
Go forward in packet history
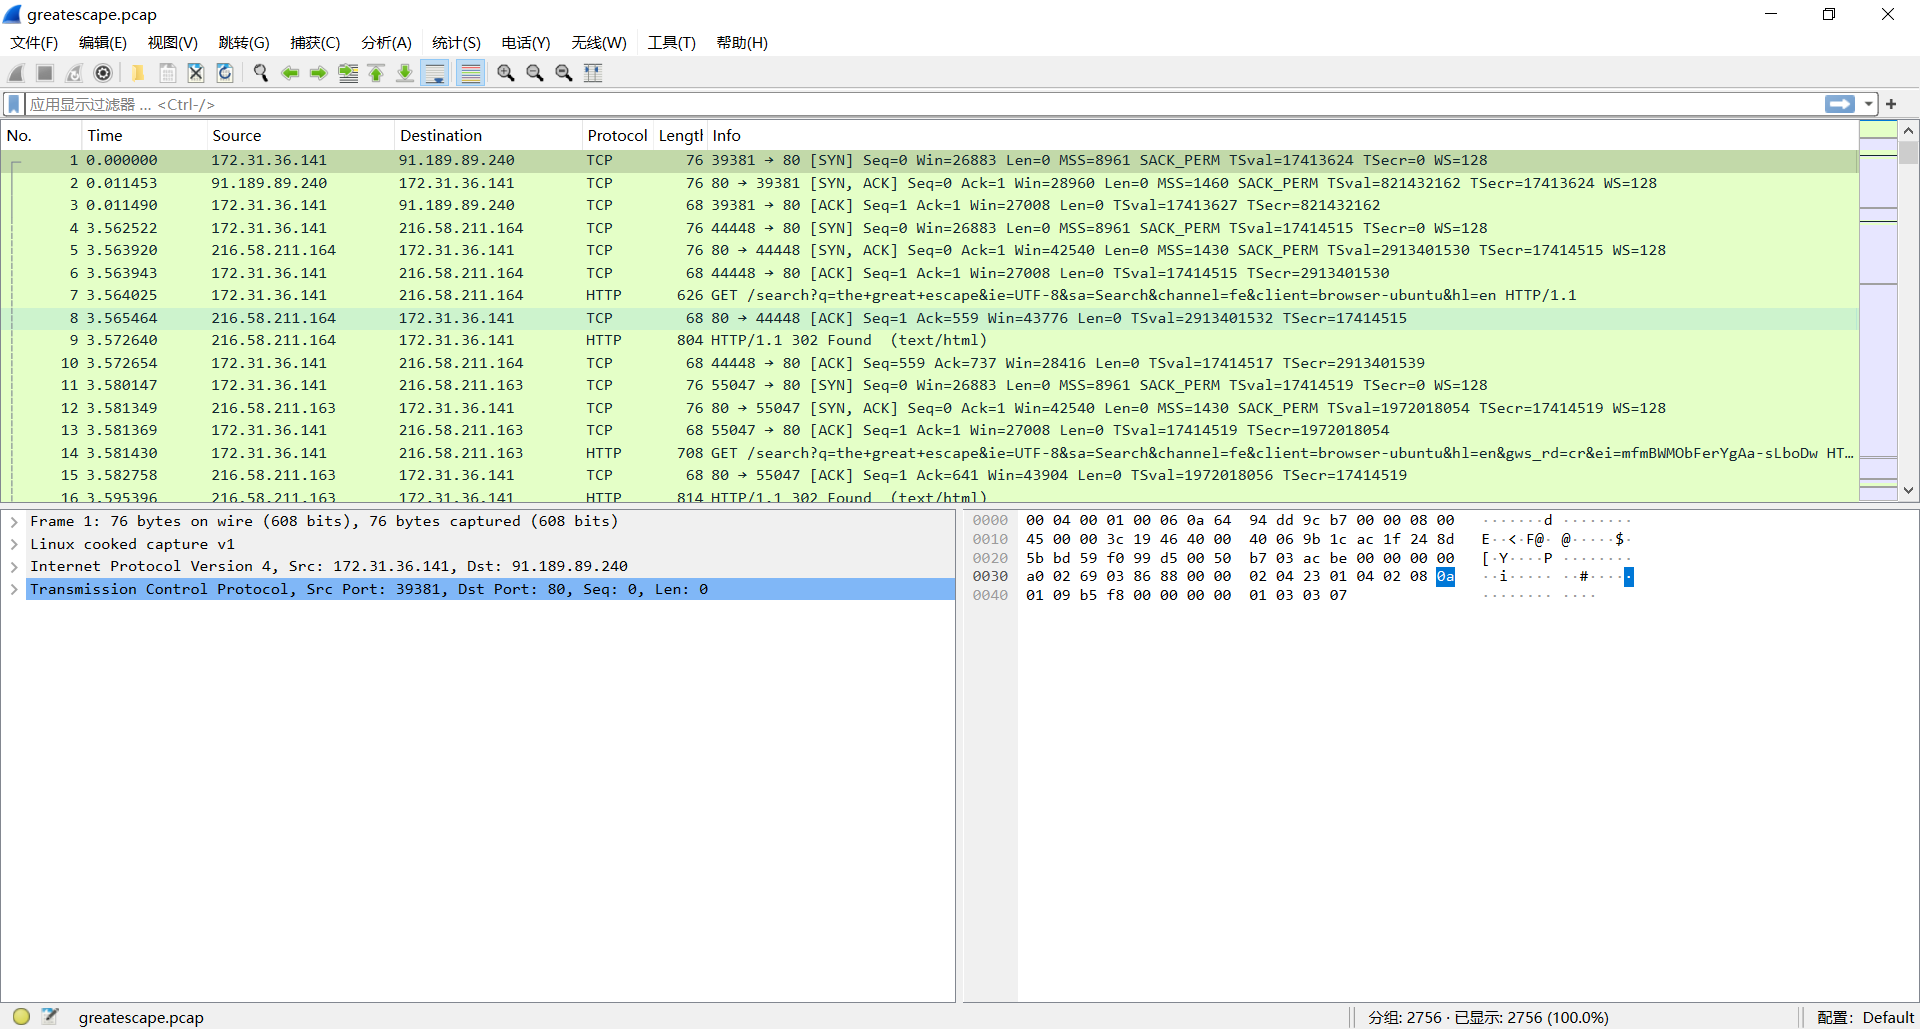tap(319, 73)
